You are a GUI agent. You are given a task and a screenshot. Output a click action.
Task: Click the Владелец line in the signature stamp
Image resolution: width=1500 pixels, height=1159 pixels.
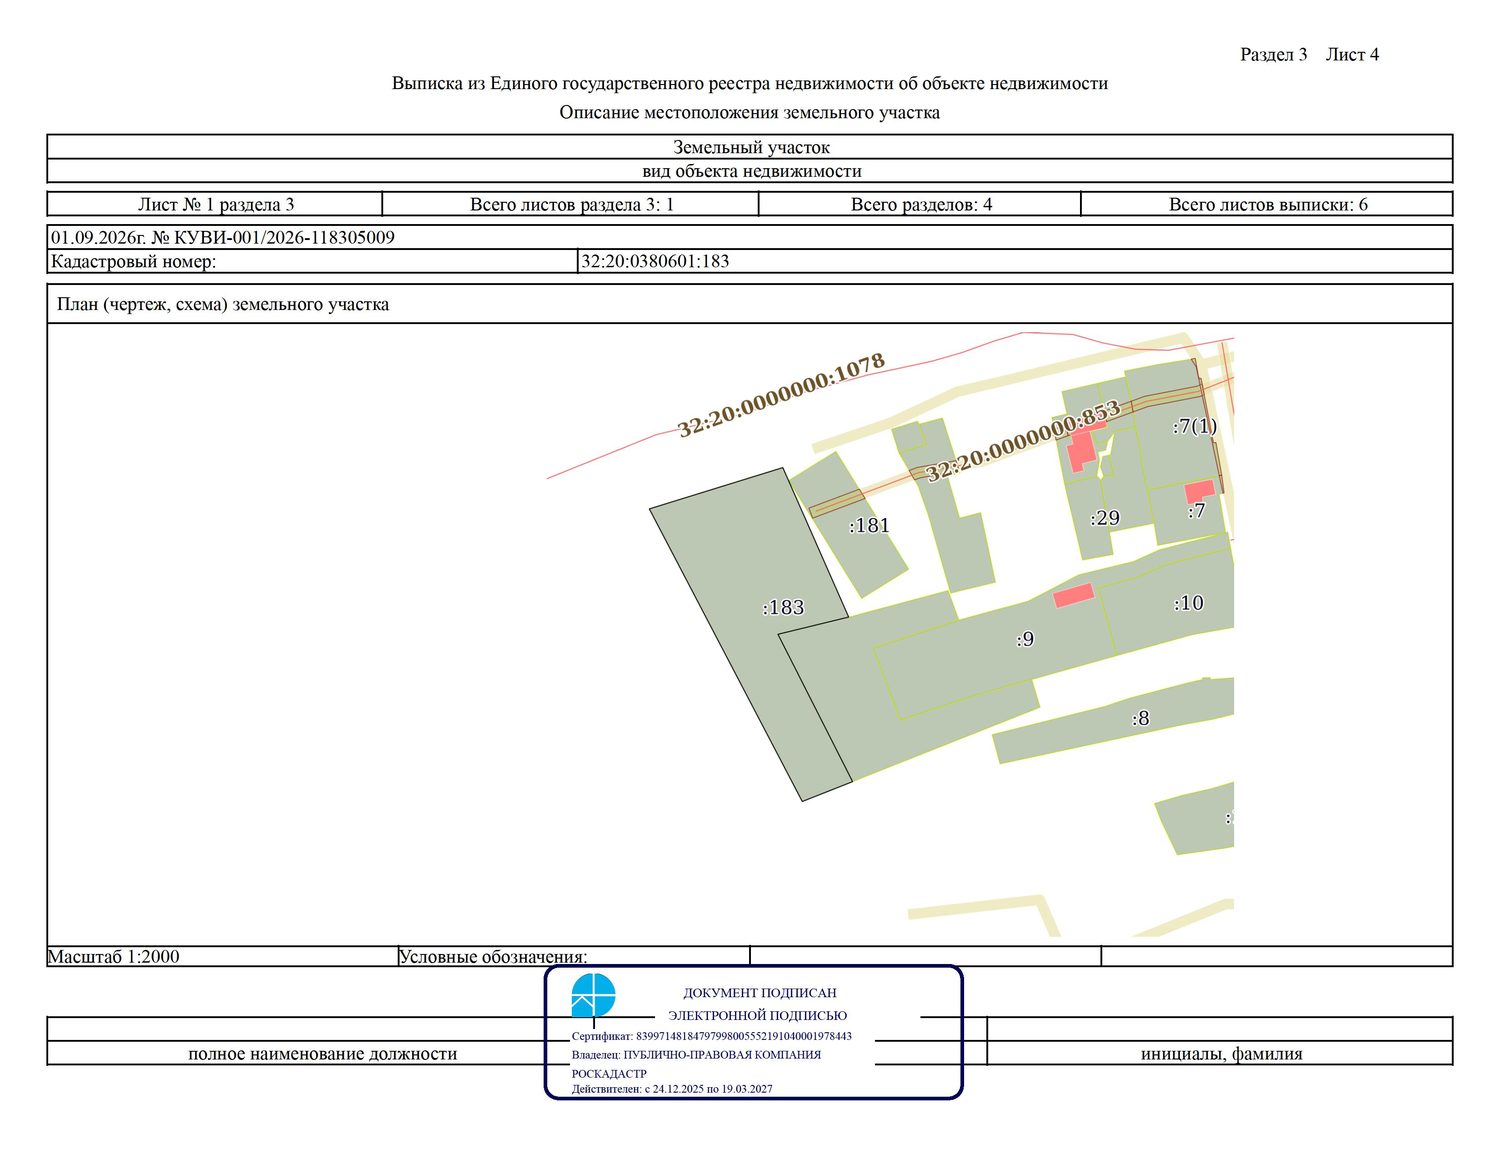[696, 1055]
